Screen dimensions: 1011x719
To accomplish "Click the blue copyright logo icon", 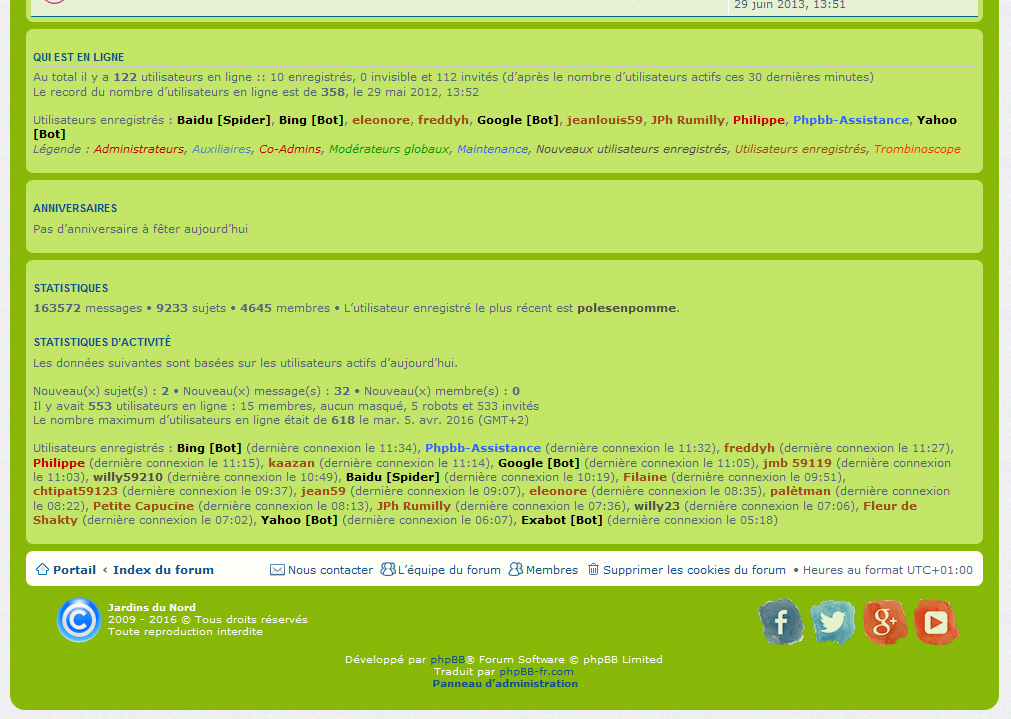I will [x=78, y=620].
